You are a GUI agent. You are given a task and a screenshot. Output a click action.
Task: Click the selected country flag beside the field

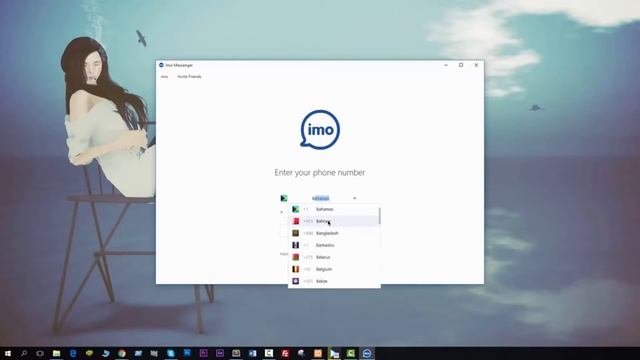[284, 198]
